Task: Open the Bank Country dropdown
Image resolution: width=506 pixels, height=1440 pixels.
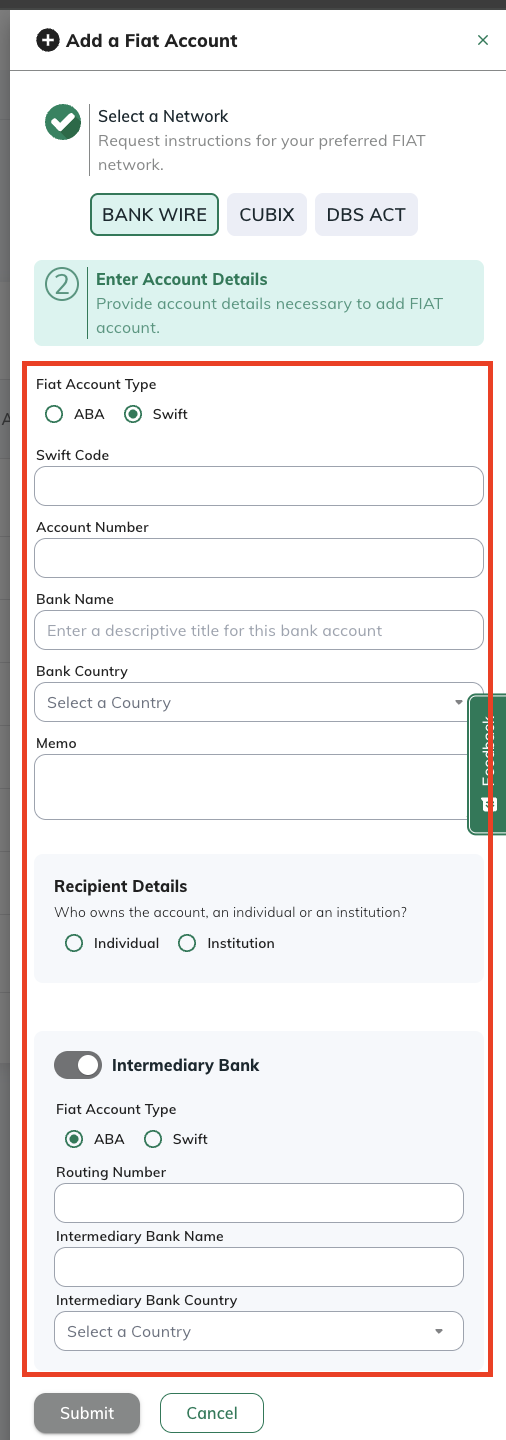Action: [259, 702]
